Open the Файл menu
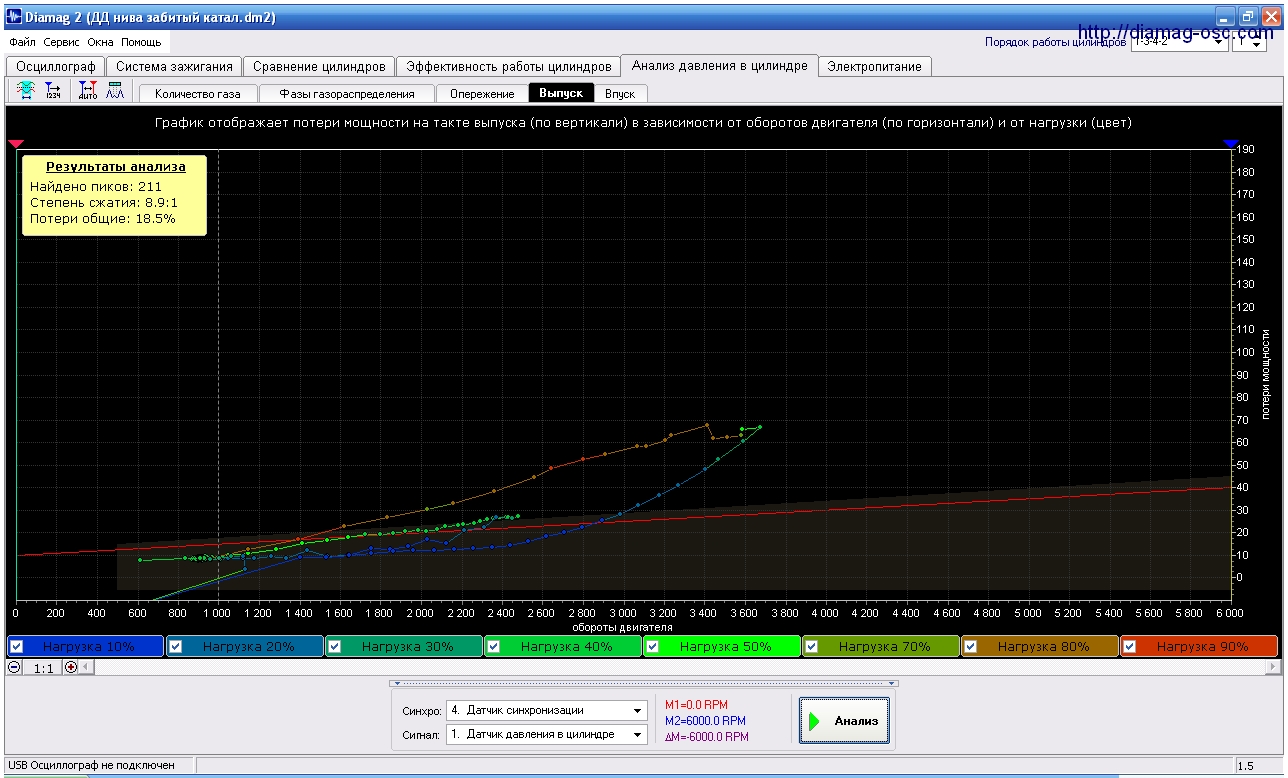 (x=22, y=43)
